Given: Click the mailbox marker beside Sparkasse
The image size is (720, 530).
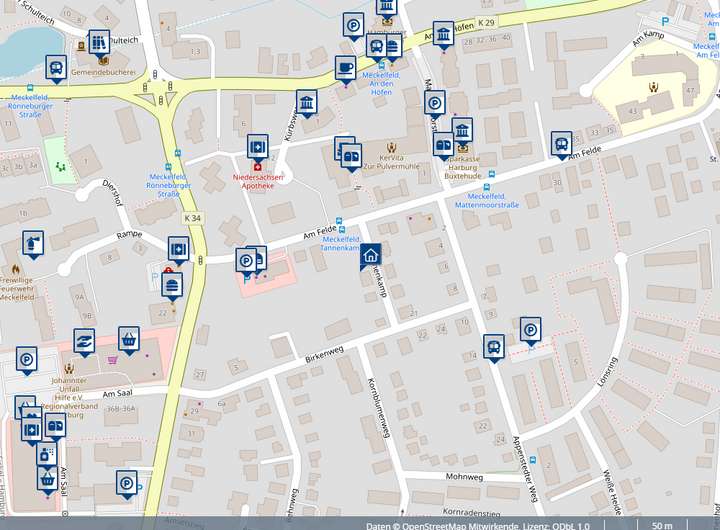Looking at the screenshot, I should coord(443,145).
